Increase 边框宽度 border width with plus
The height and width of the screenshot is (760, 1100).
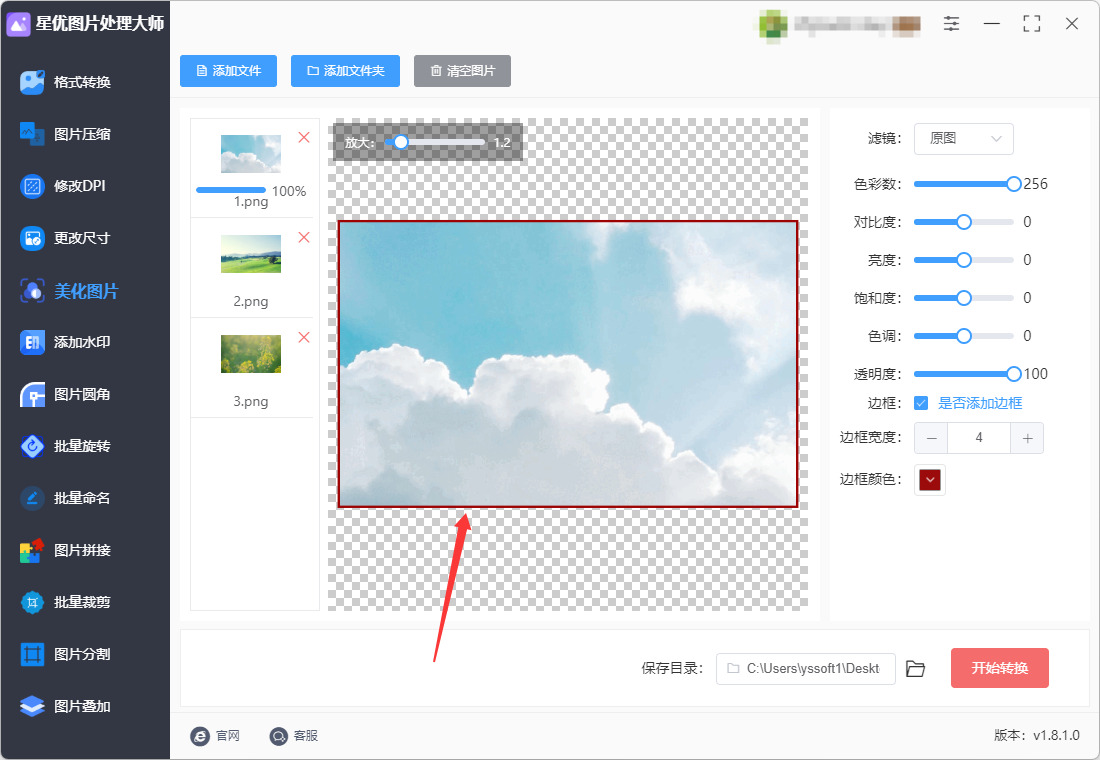coord(1027,439)
